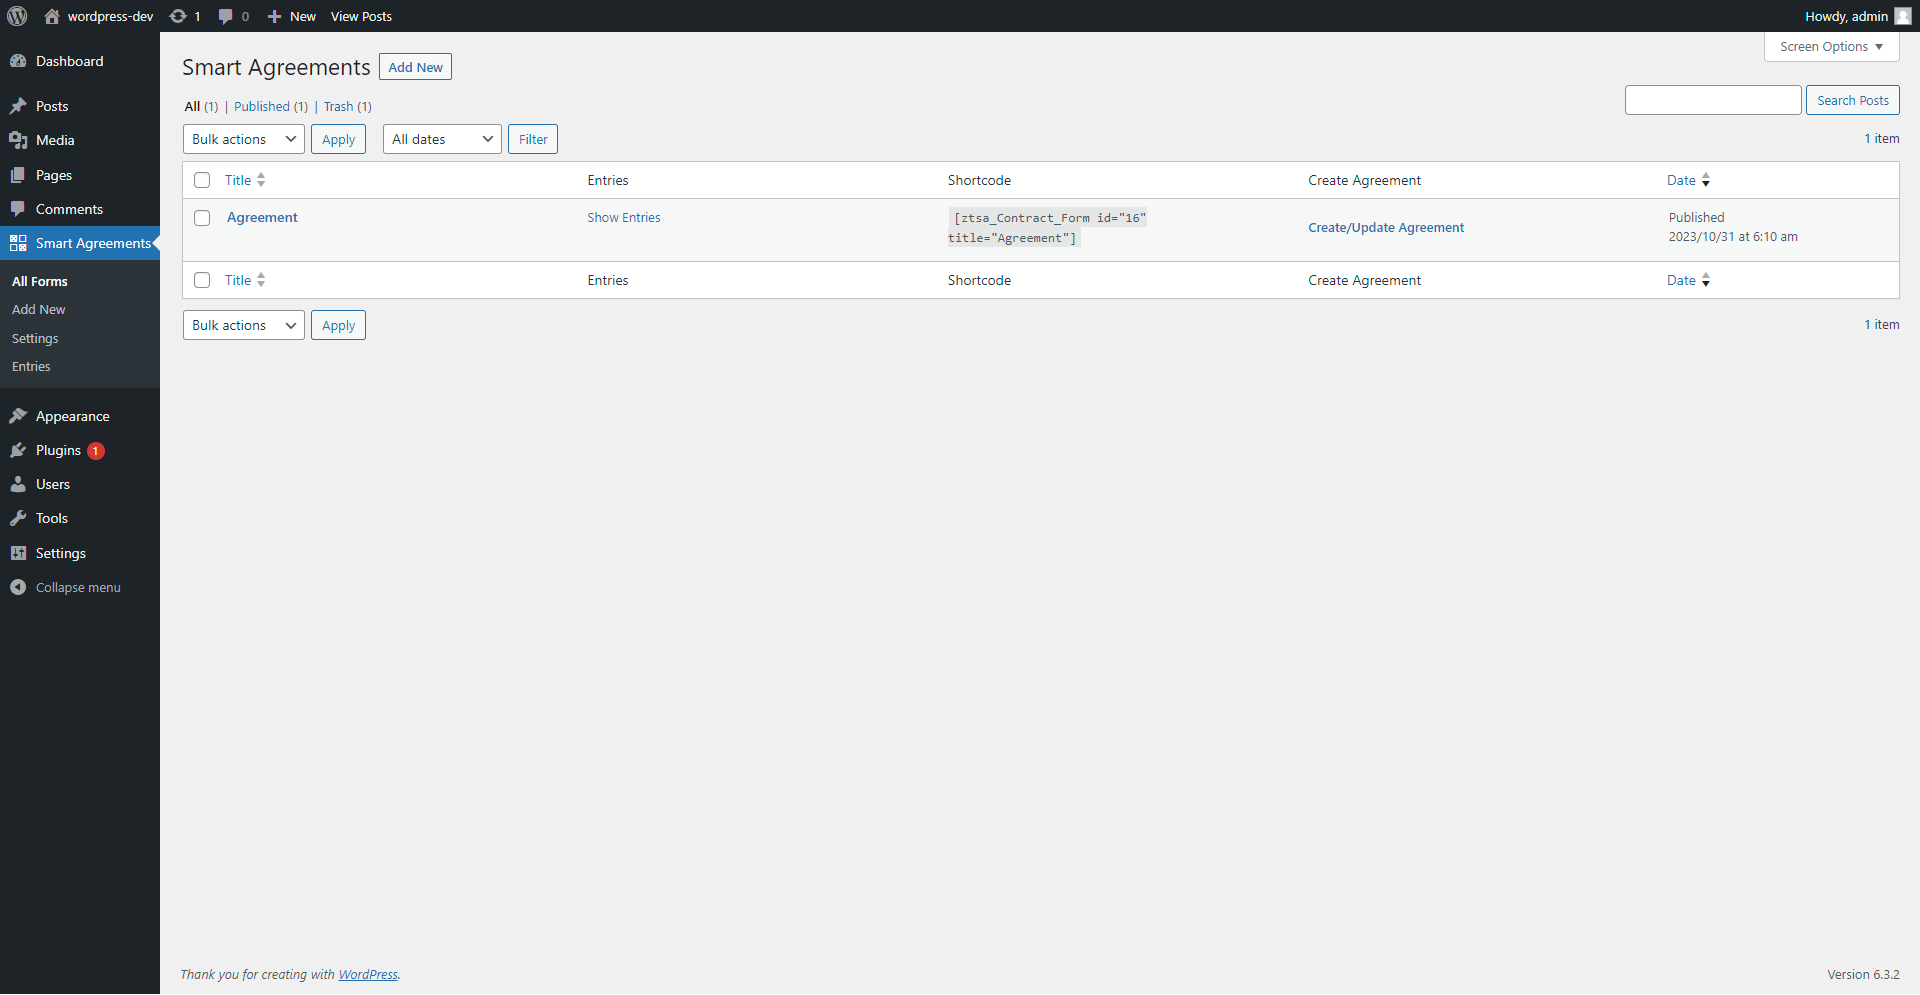Click the Add New button beside the heading
Screen dimensions: 1920x995
coord(415,67)
